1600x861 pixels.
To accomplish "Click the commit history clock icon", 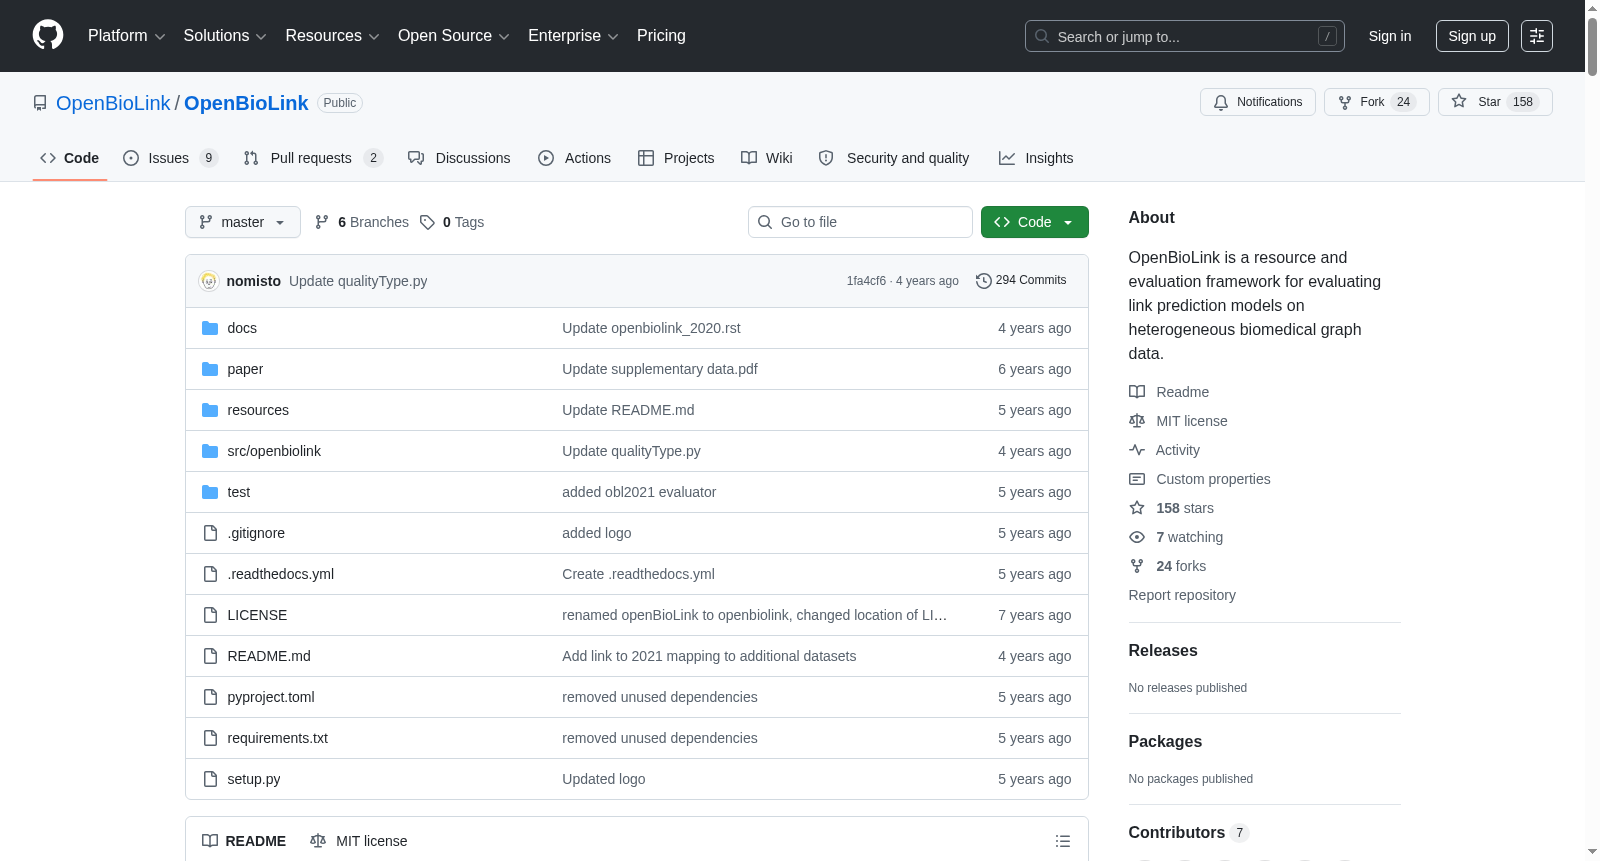I will click(984, 281).
